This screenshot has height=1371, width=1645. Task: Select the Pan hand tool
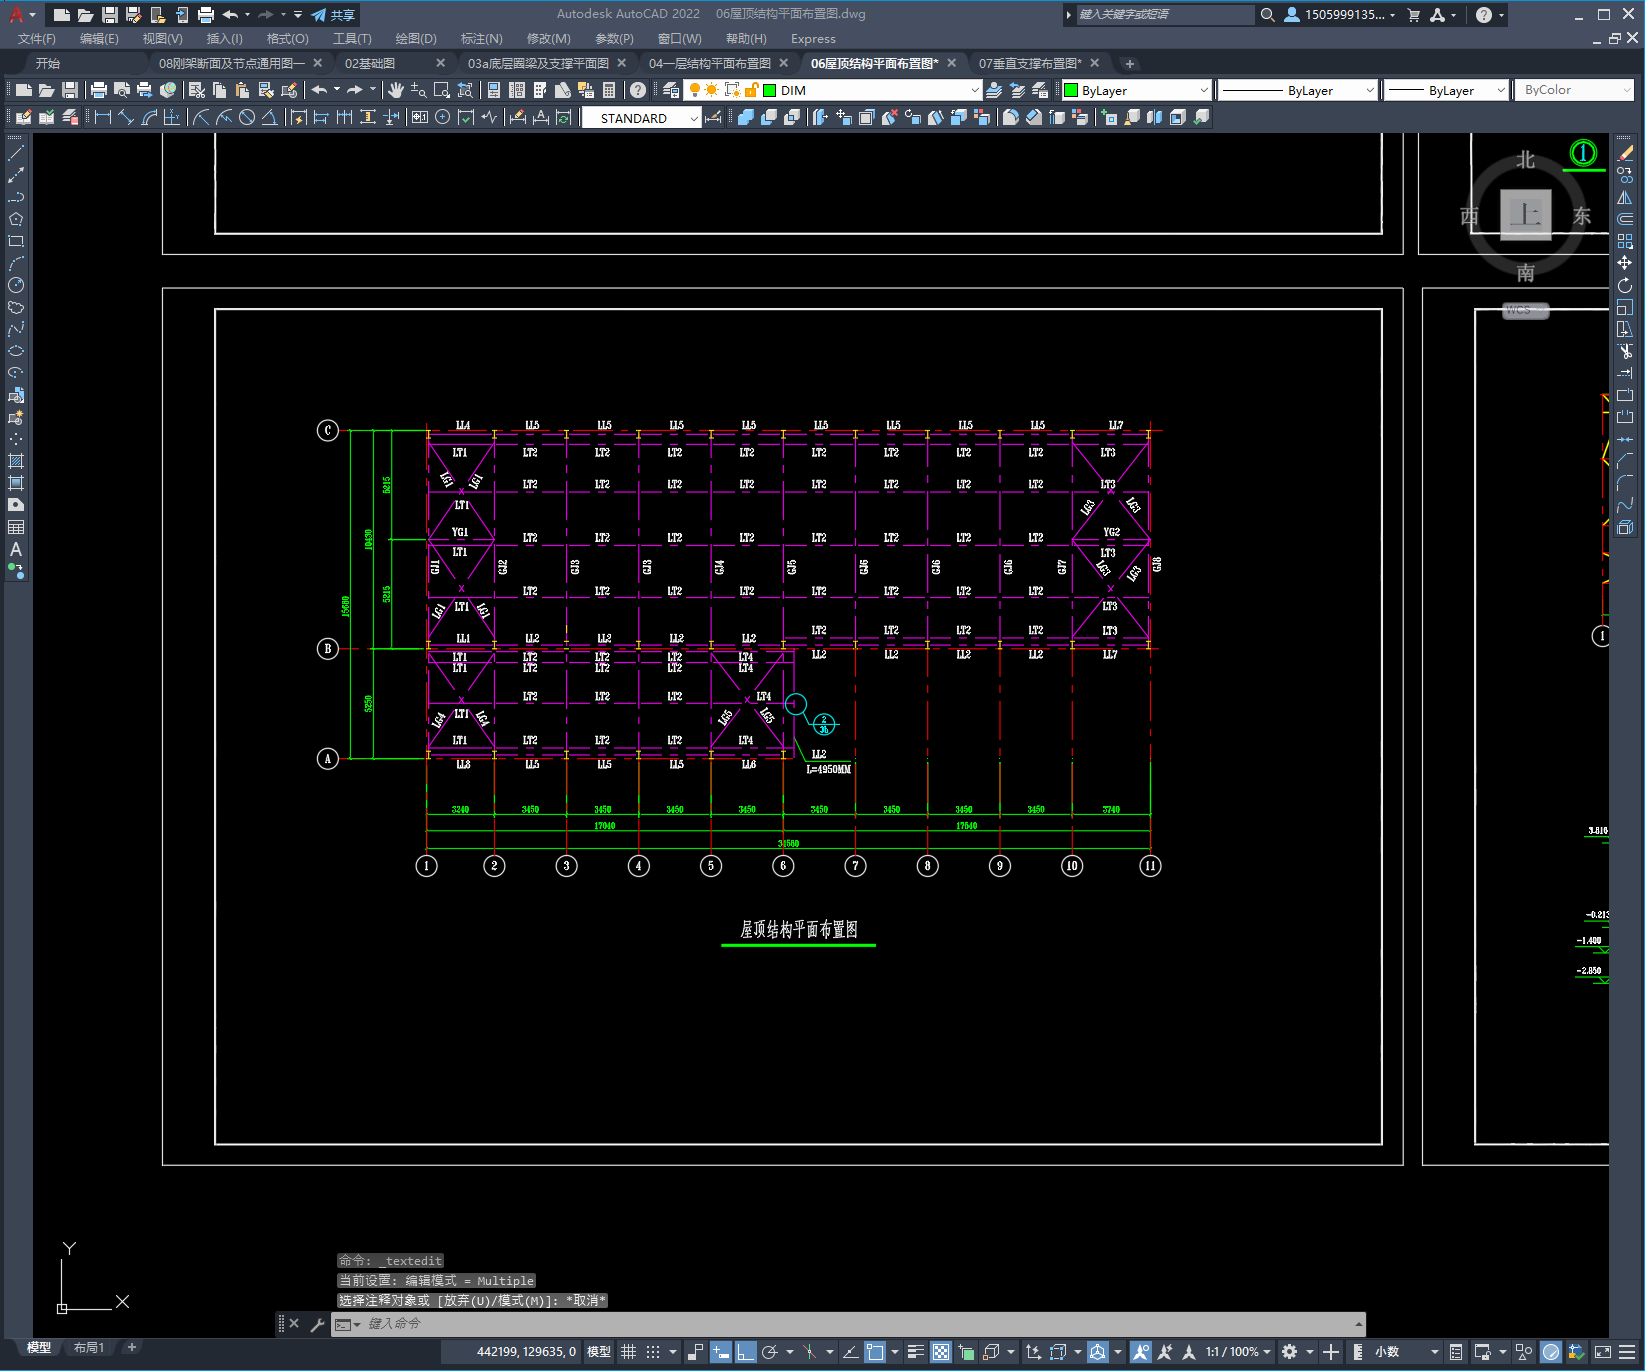(x=396, y=90)
